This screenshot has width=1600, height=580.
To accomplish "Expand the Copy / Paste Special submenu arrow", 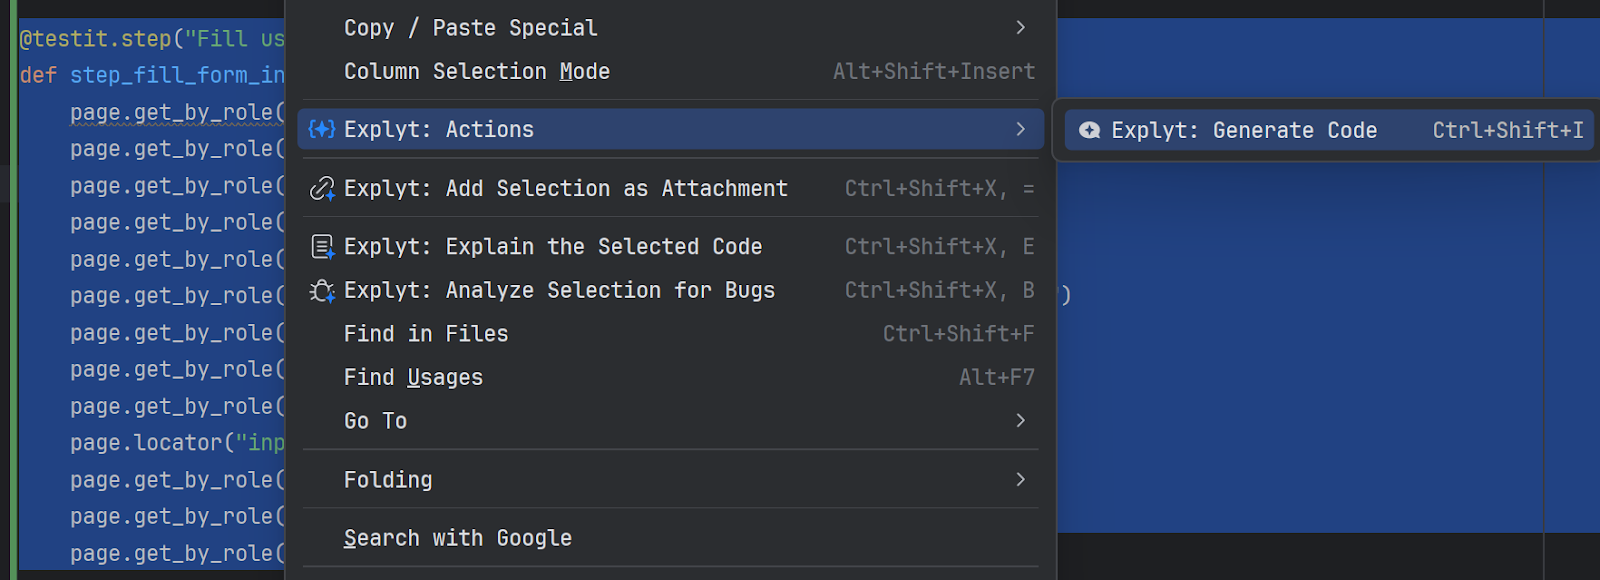I will 1020,28.
